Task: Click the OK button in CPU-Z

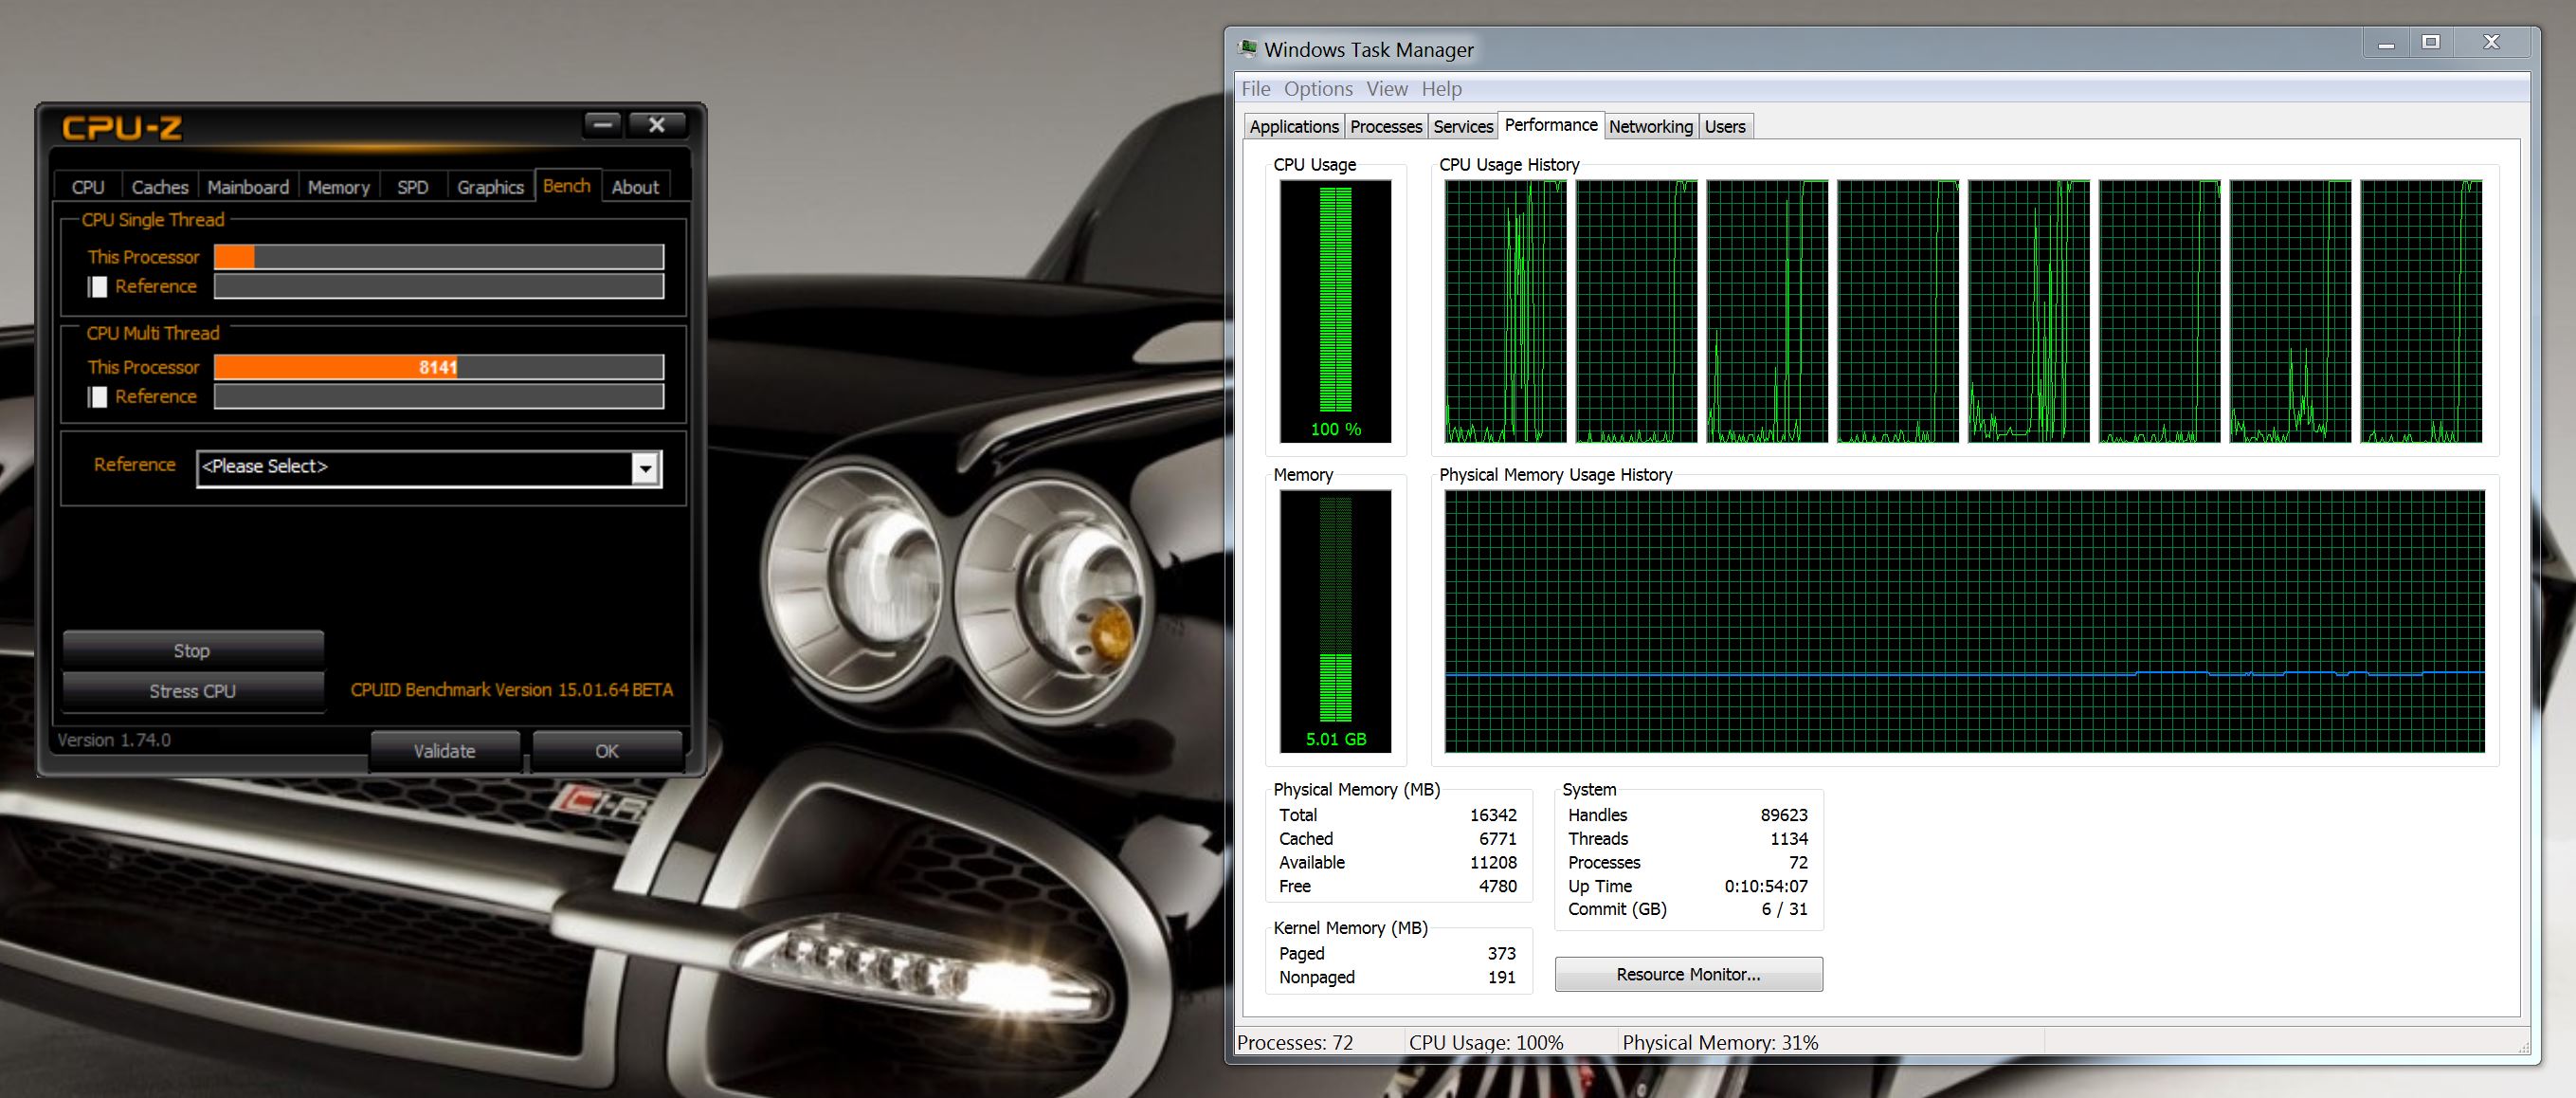Action: pos(607,751)
